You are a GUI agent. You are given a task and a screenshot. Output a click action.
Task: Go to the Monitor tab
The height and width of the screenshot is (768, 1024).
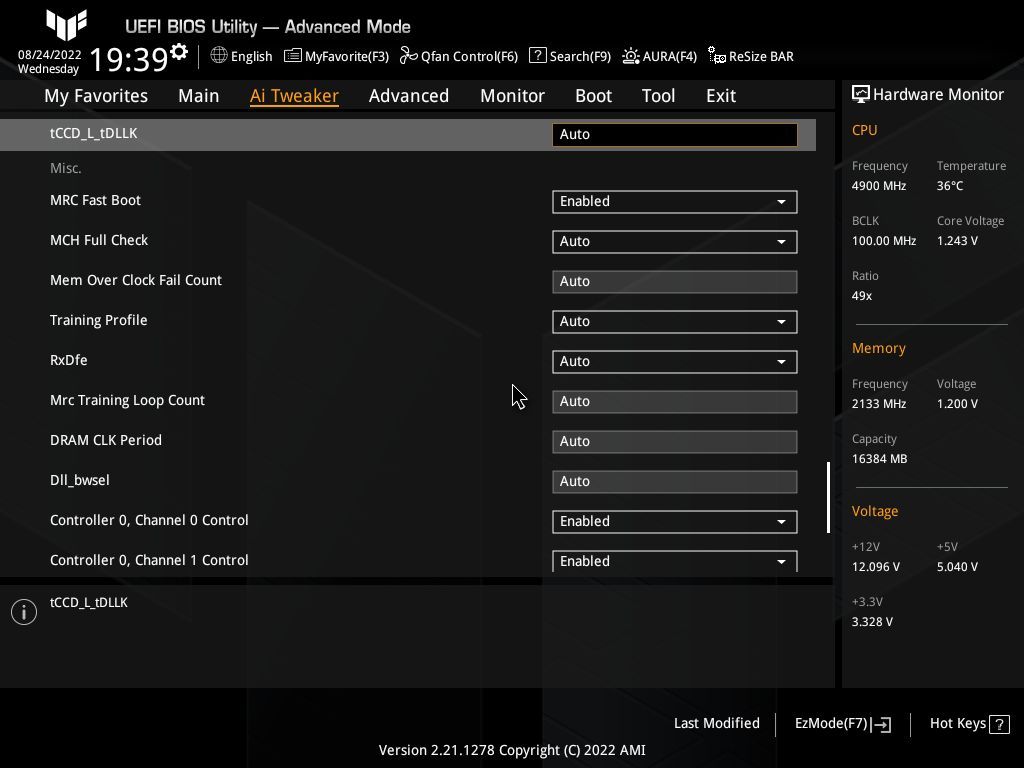coord(512,96)
